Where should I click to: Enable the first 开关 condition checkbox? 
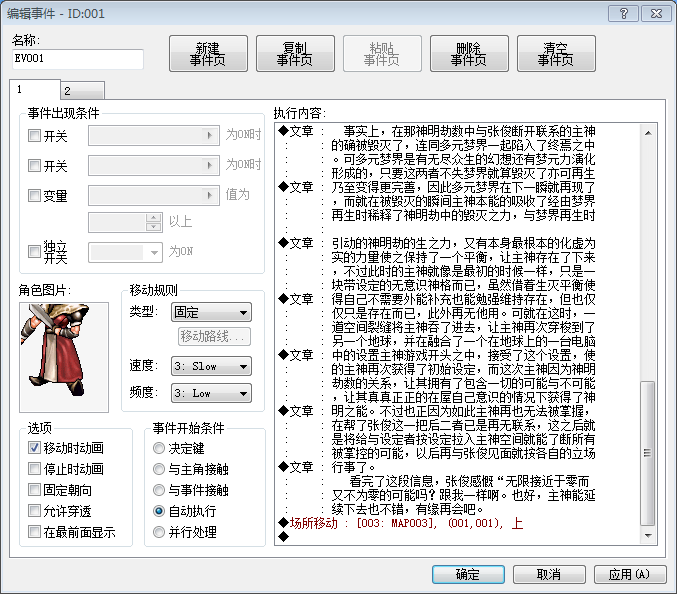tap(34, 136)
